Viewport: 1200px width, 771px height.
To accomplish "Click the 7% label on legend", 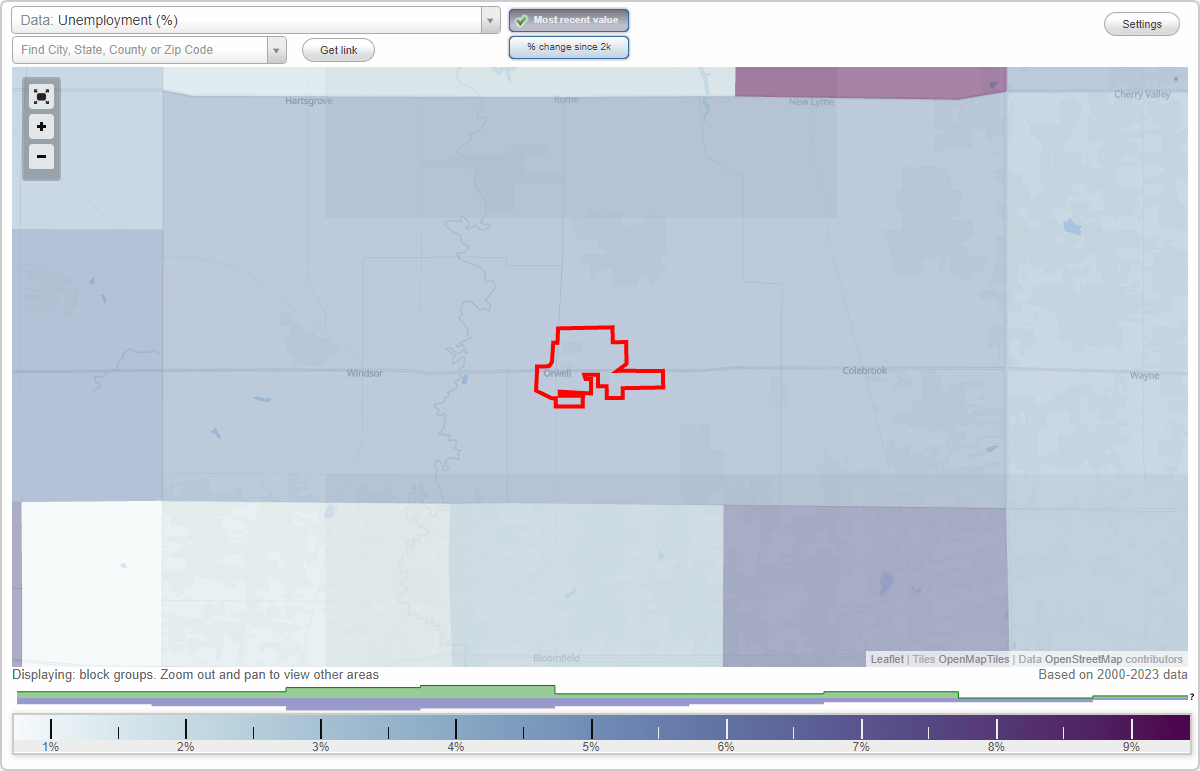I will (x=861, y=747).
